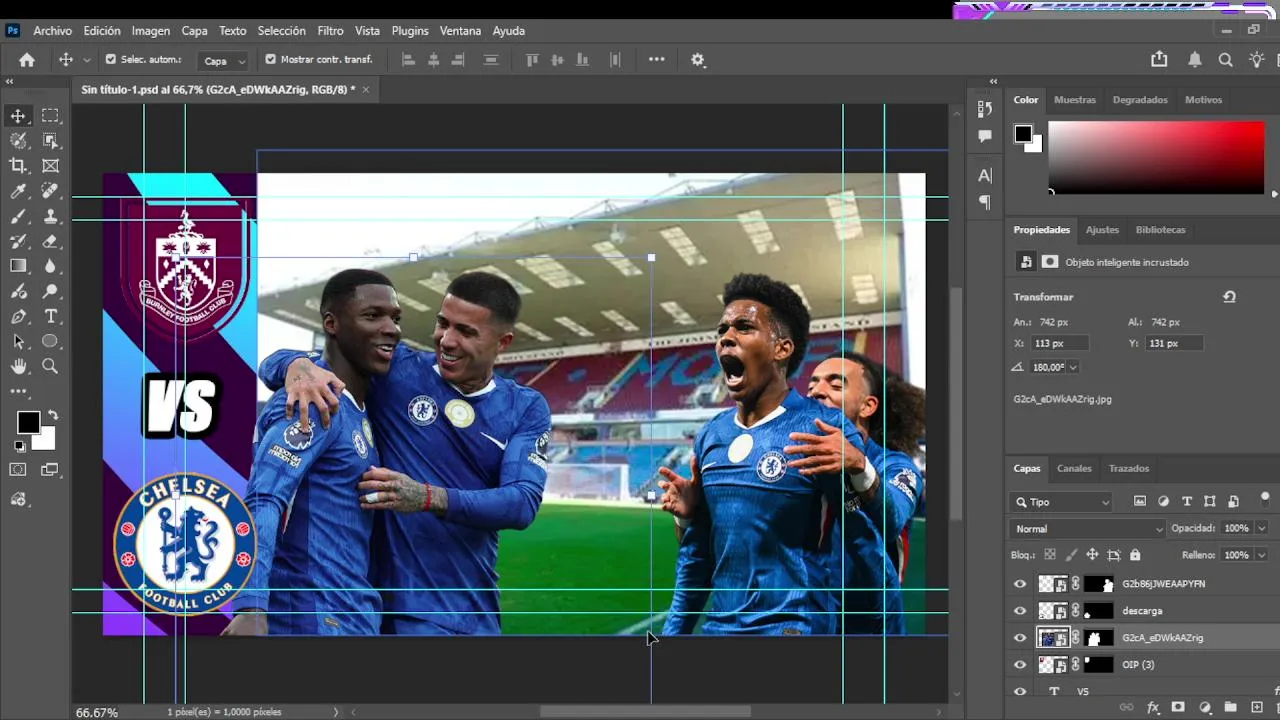Open settings gear in options bar
Screen dimensions: 1280x720
698,60
